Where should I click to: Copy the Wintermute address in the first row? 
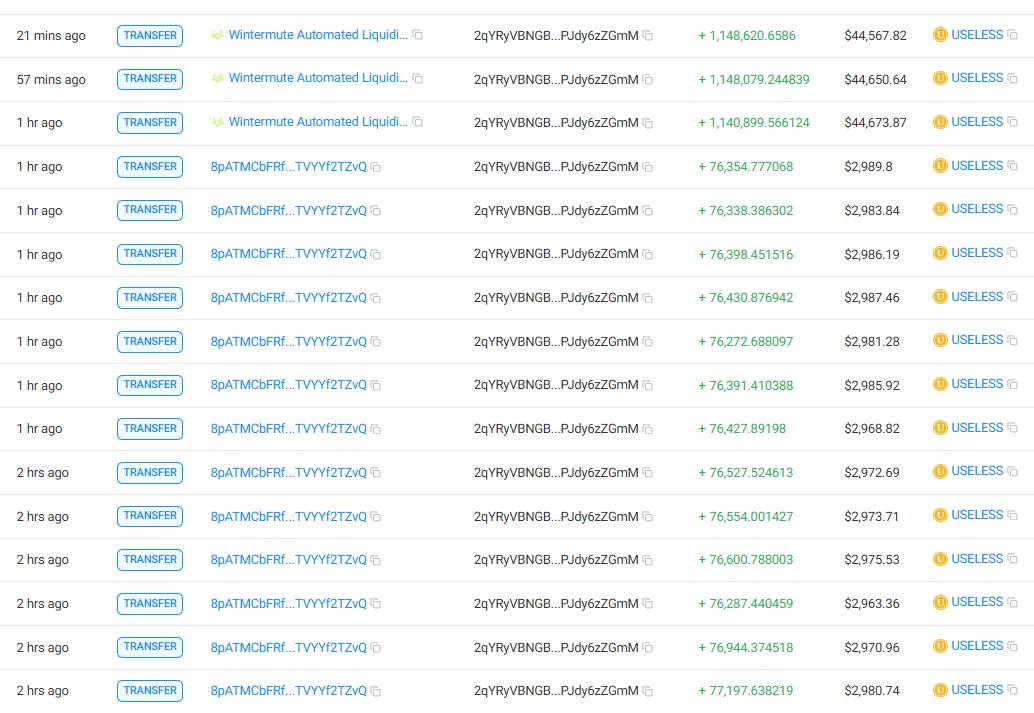tap(416, 33)
